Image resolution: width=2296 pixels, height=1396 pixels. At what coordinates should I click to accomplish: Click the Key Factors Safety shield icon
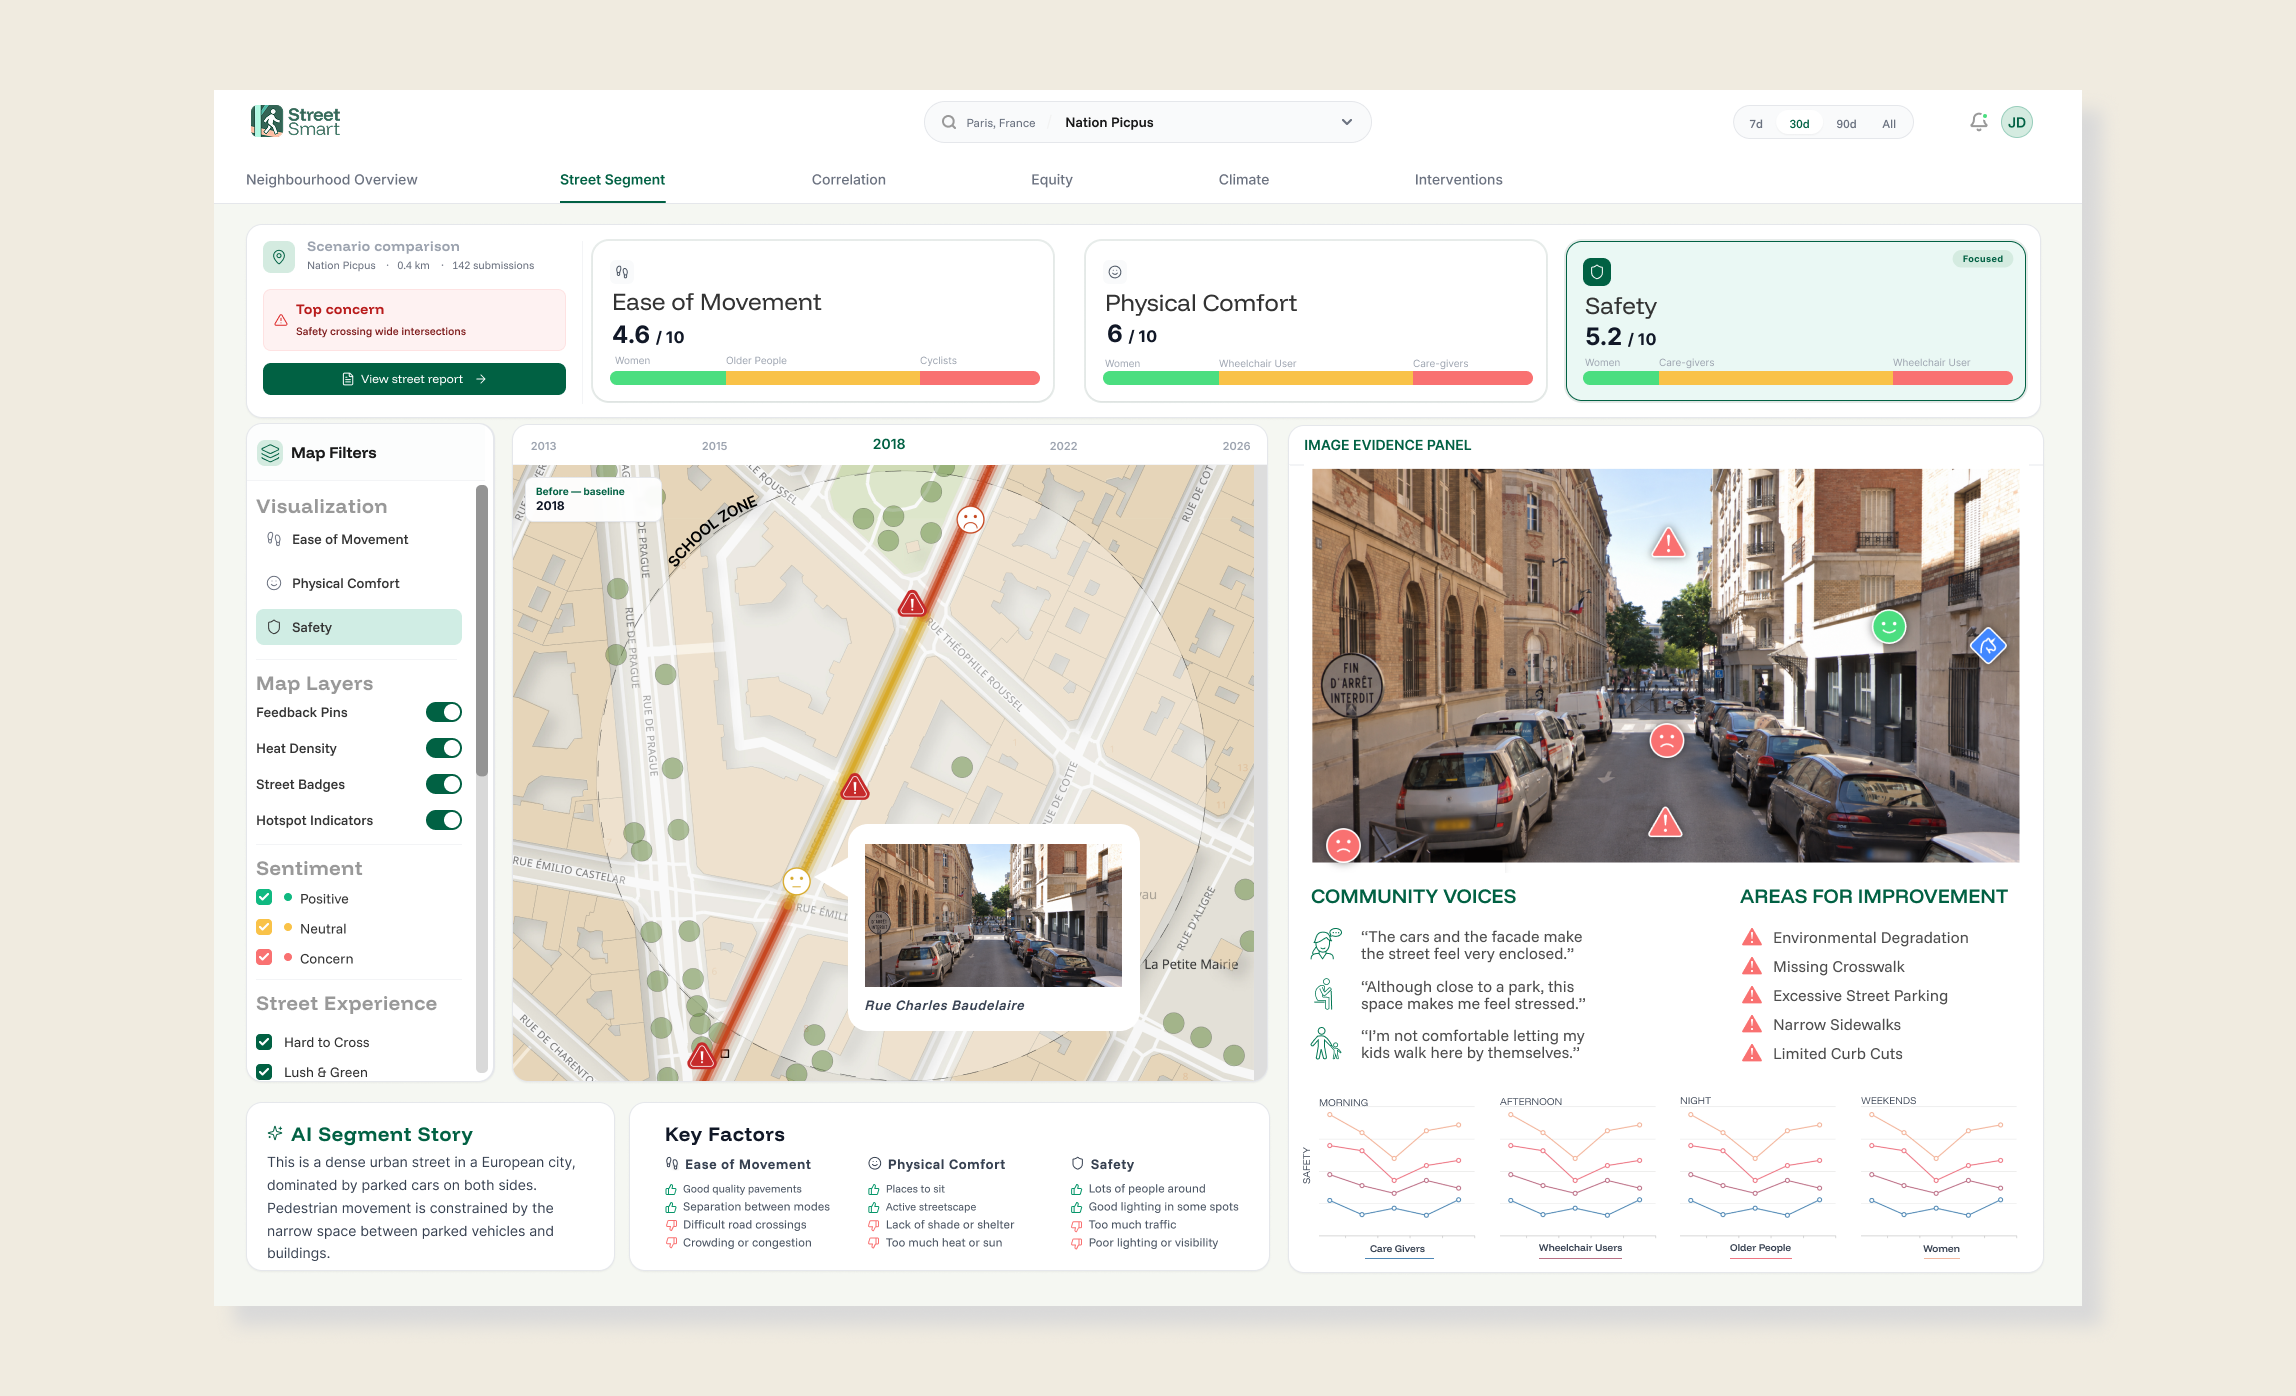click(1077, 1164)
